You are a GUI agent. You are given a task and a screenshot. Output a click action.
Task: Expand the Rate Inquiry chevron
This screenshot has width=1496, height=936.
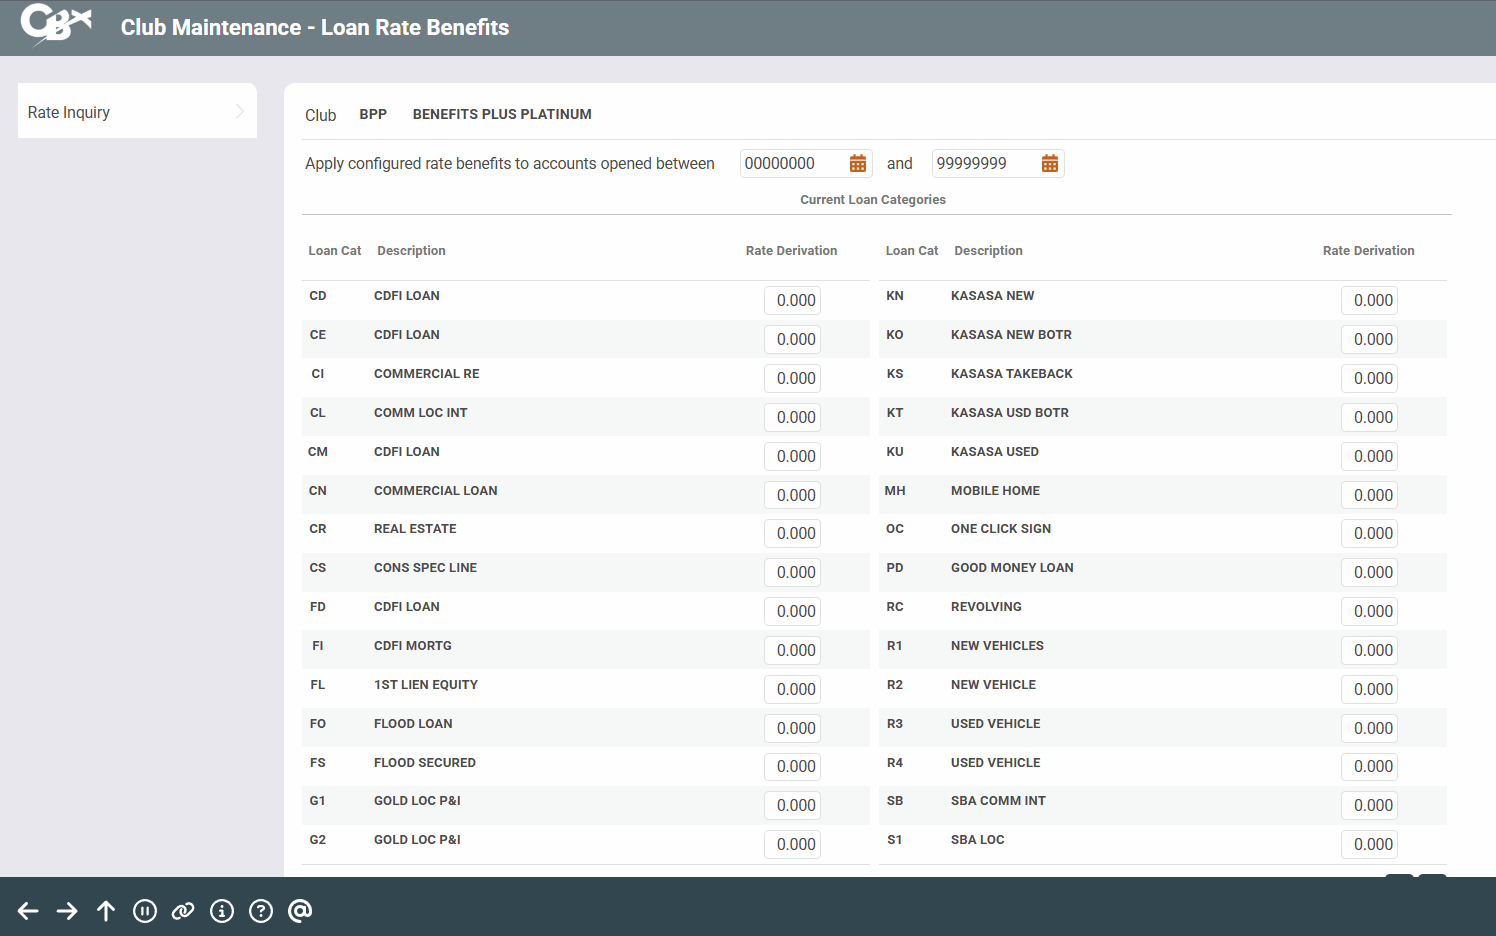tap(240, 111)
